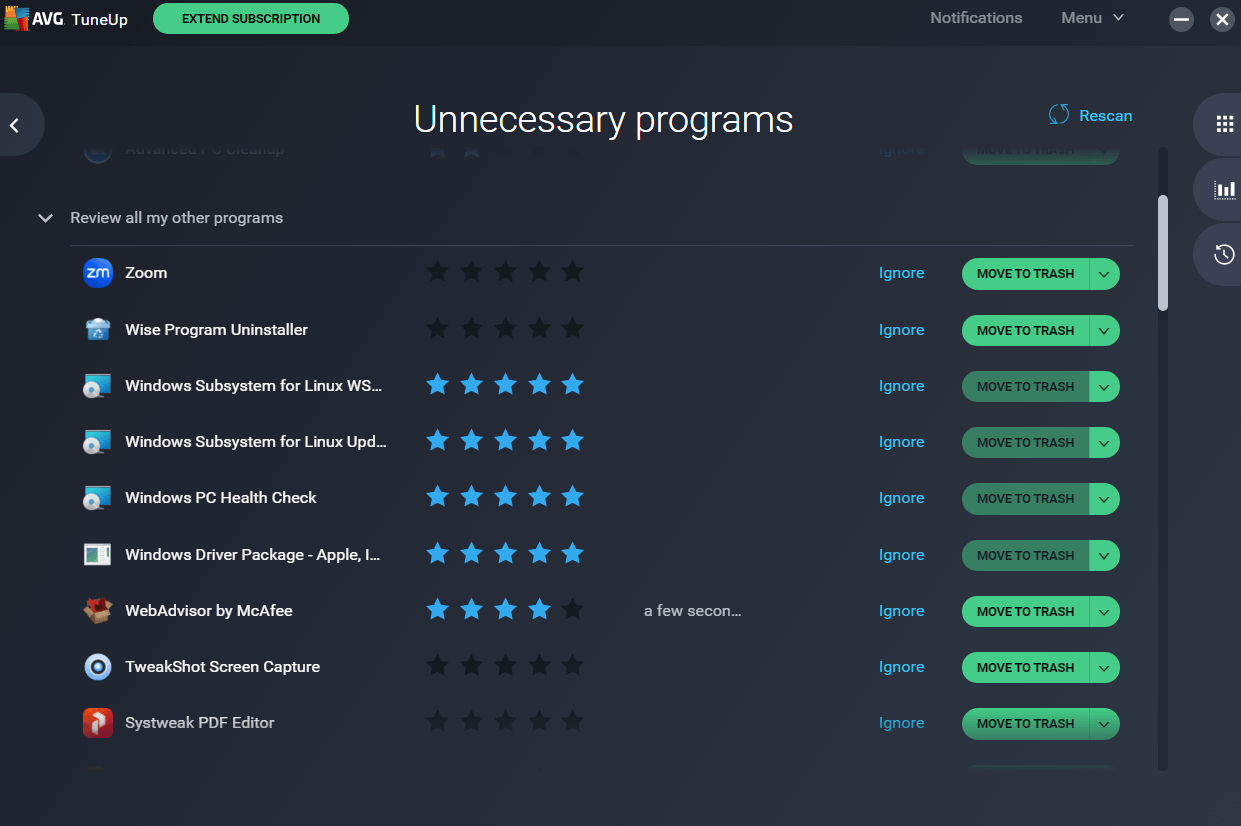Click the Systweak PDF Editor icon
This screenshot has width=1241, height=826.
(98, 723)
